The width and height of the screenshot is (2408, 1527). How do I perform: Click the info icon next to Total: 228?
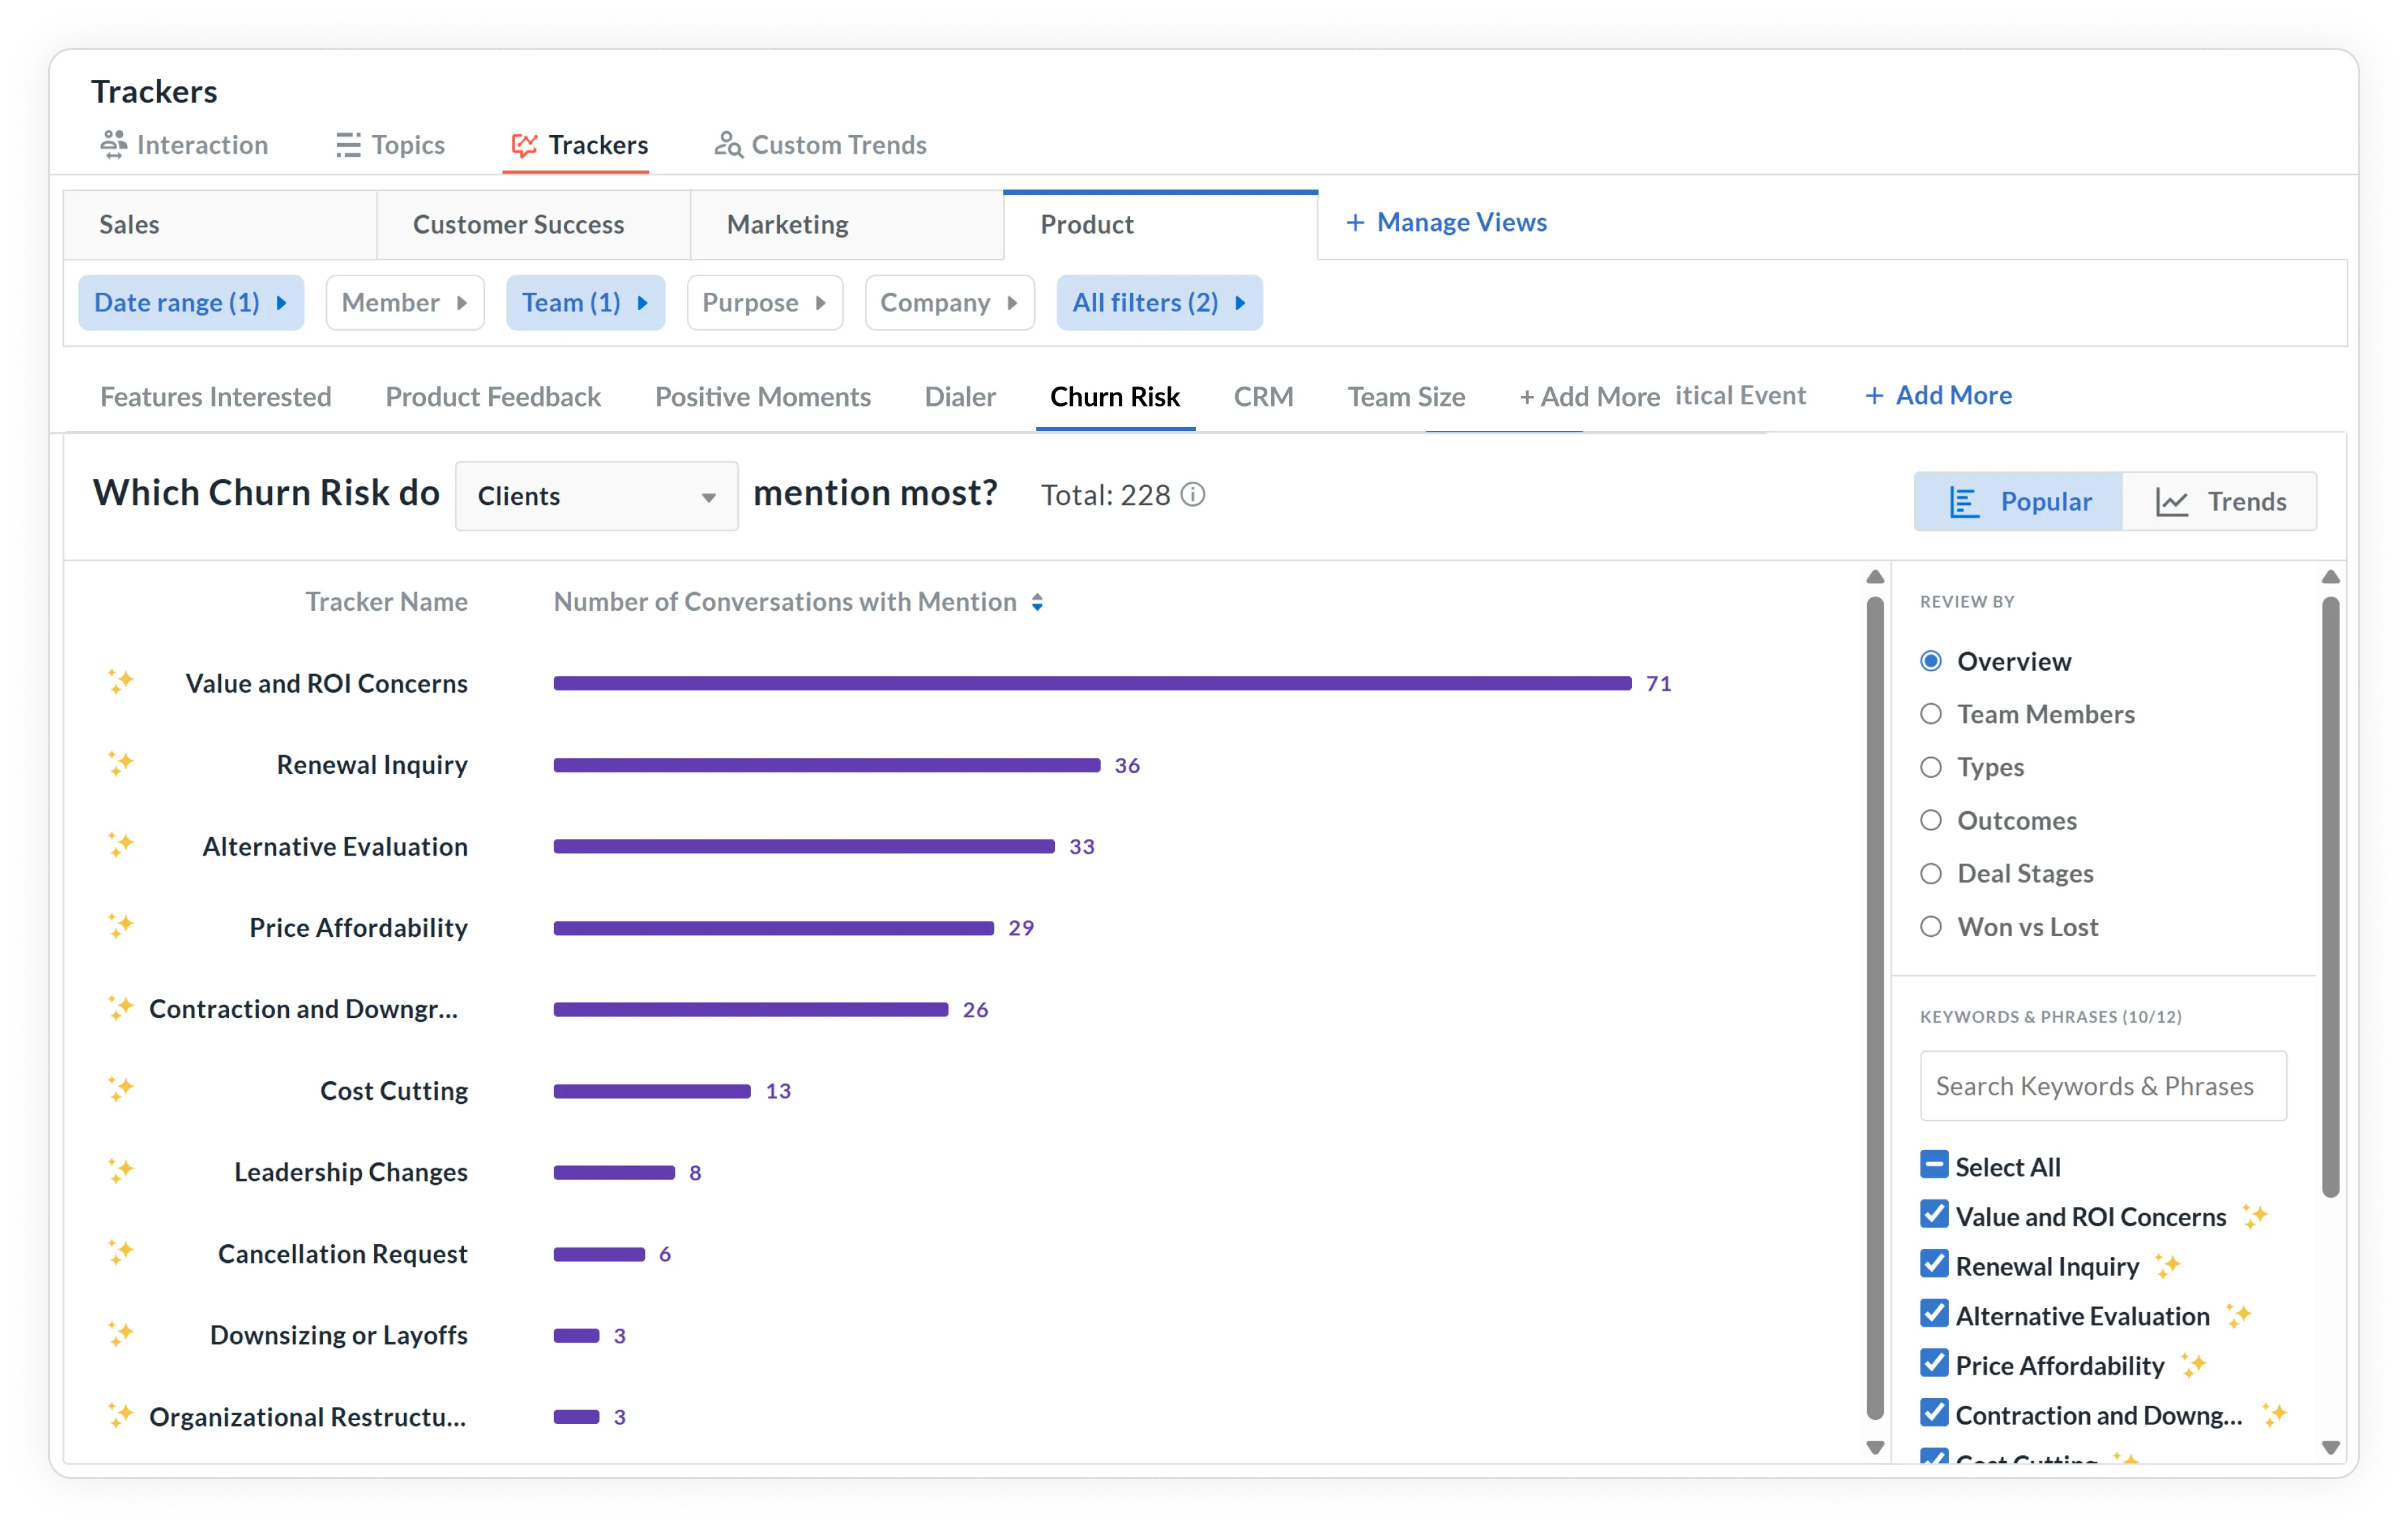1193,495
